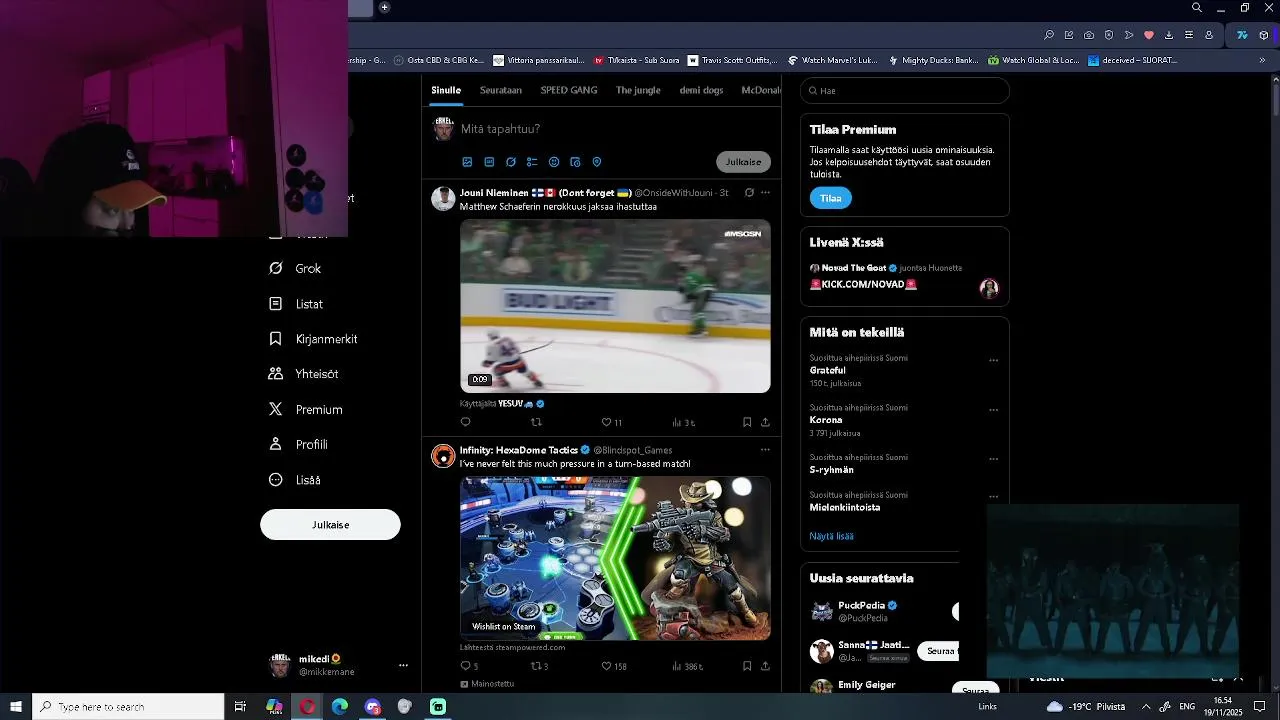Open Windows Start menu
Viewport: 1280px width, 720px height.
[16, 707]
